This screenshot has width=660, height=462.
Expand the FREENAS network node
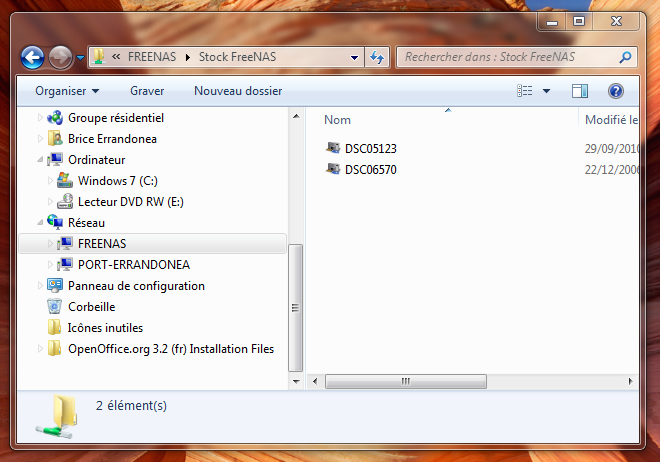click(x=50, y=244)
